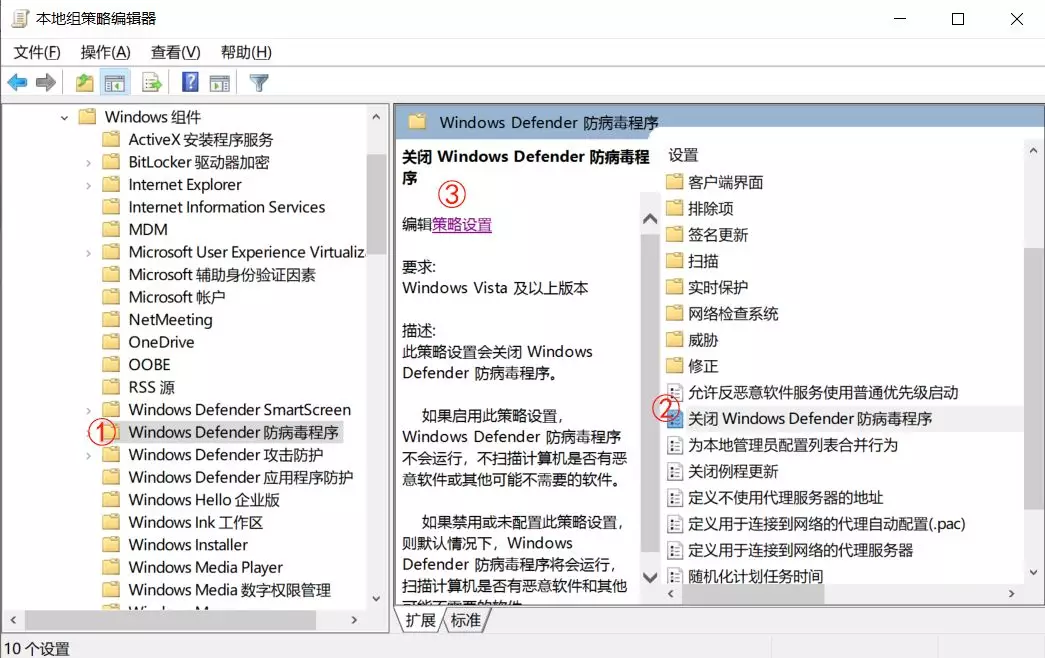Click the Filter funnel toolbar icon
This screenshot has width=1045, height=658.
259,83
